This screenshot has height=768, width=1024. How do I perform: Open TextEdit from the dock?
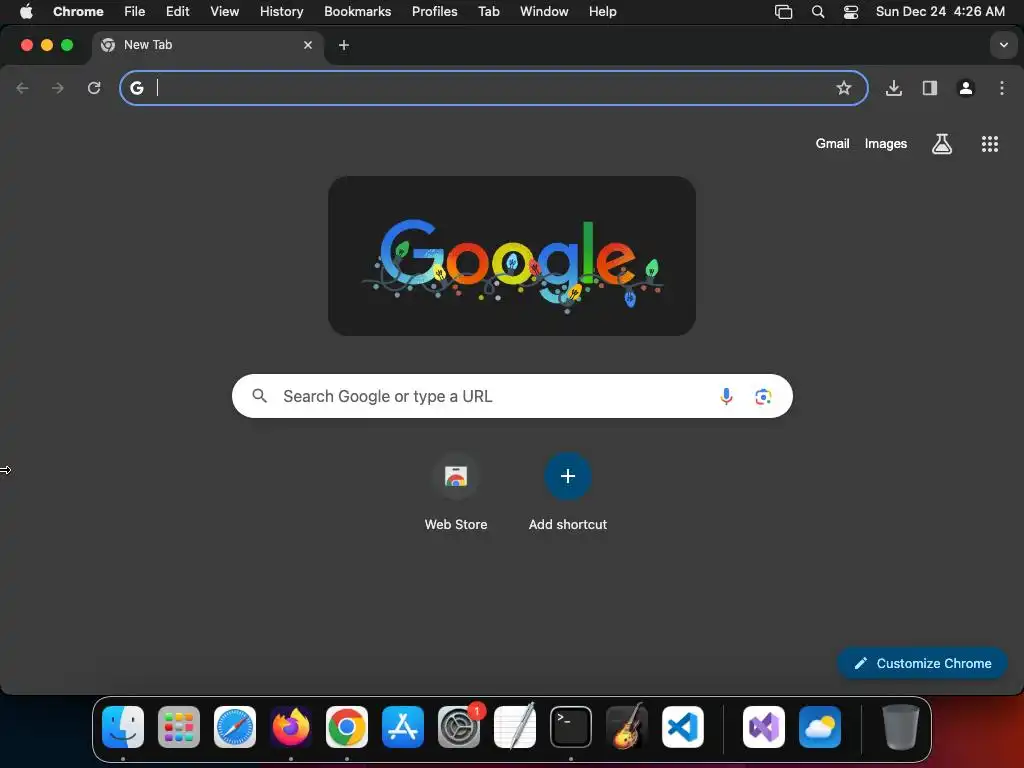[515, 727]
